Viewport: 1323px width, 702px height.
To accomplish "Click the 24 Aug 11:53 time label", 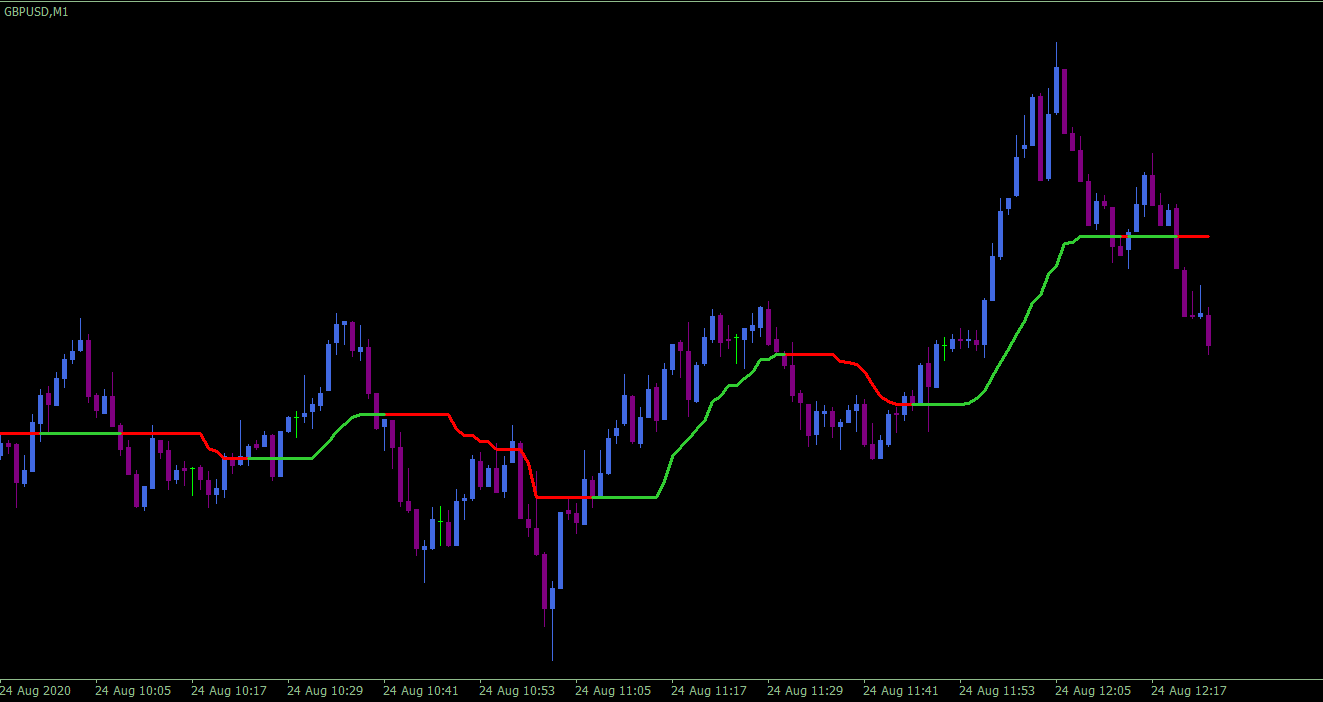I will click(997, 690).
